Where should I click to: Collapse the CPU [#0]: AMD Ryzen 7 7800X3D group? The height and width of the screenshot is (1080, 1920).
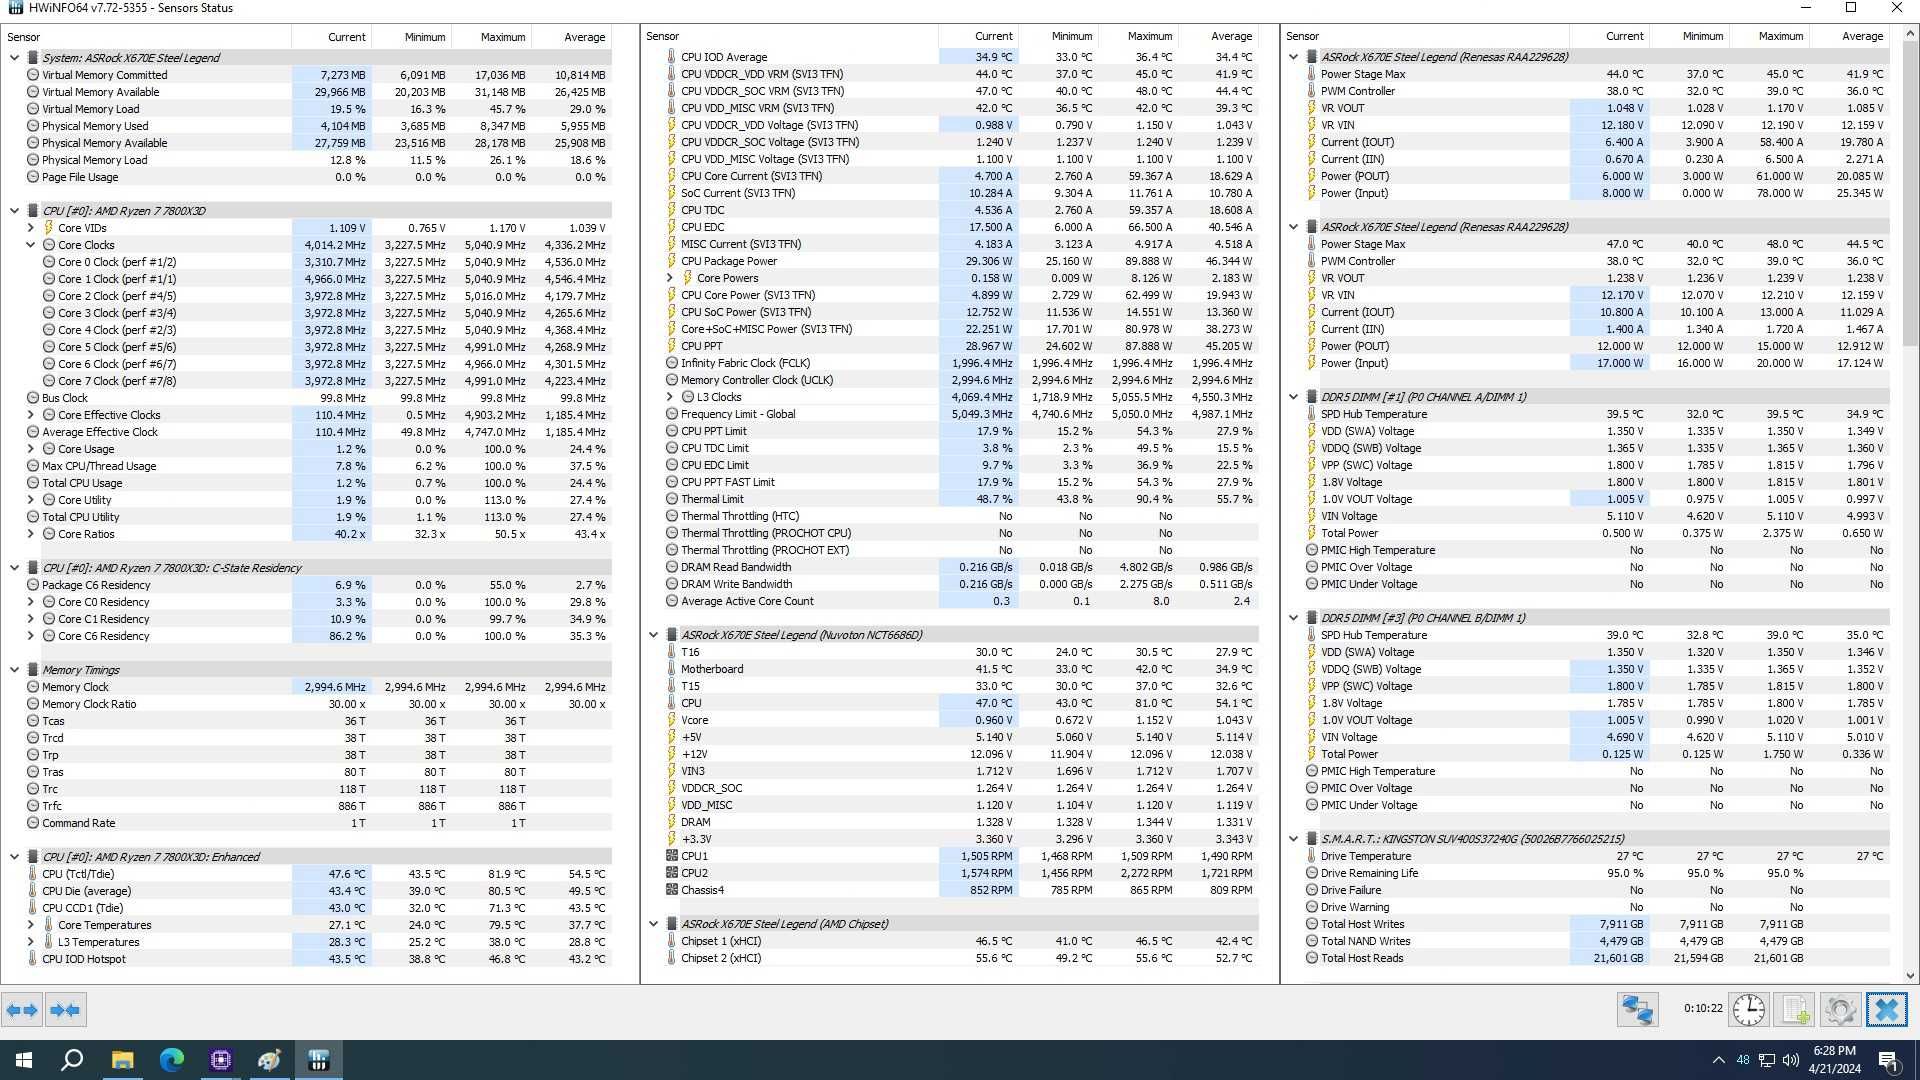[x=14, y=211]
